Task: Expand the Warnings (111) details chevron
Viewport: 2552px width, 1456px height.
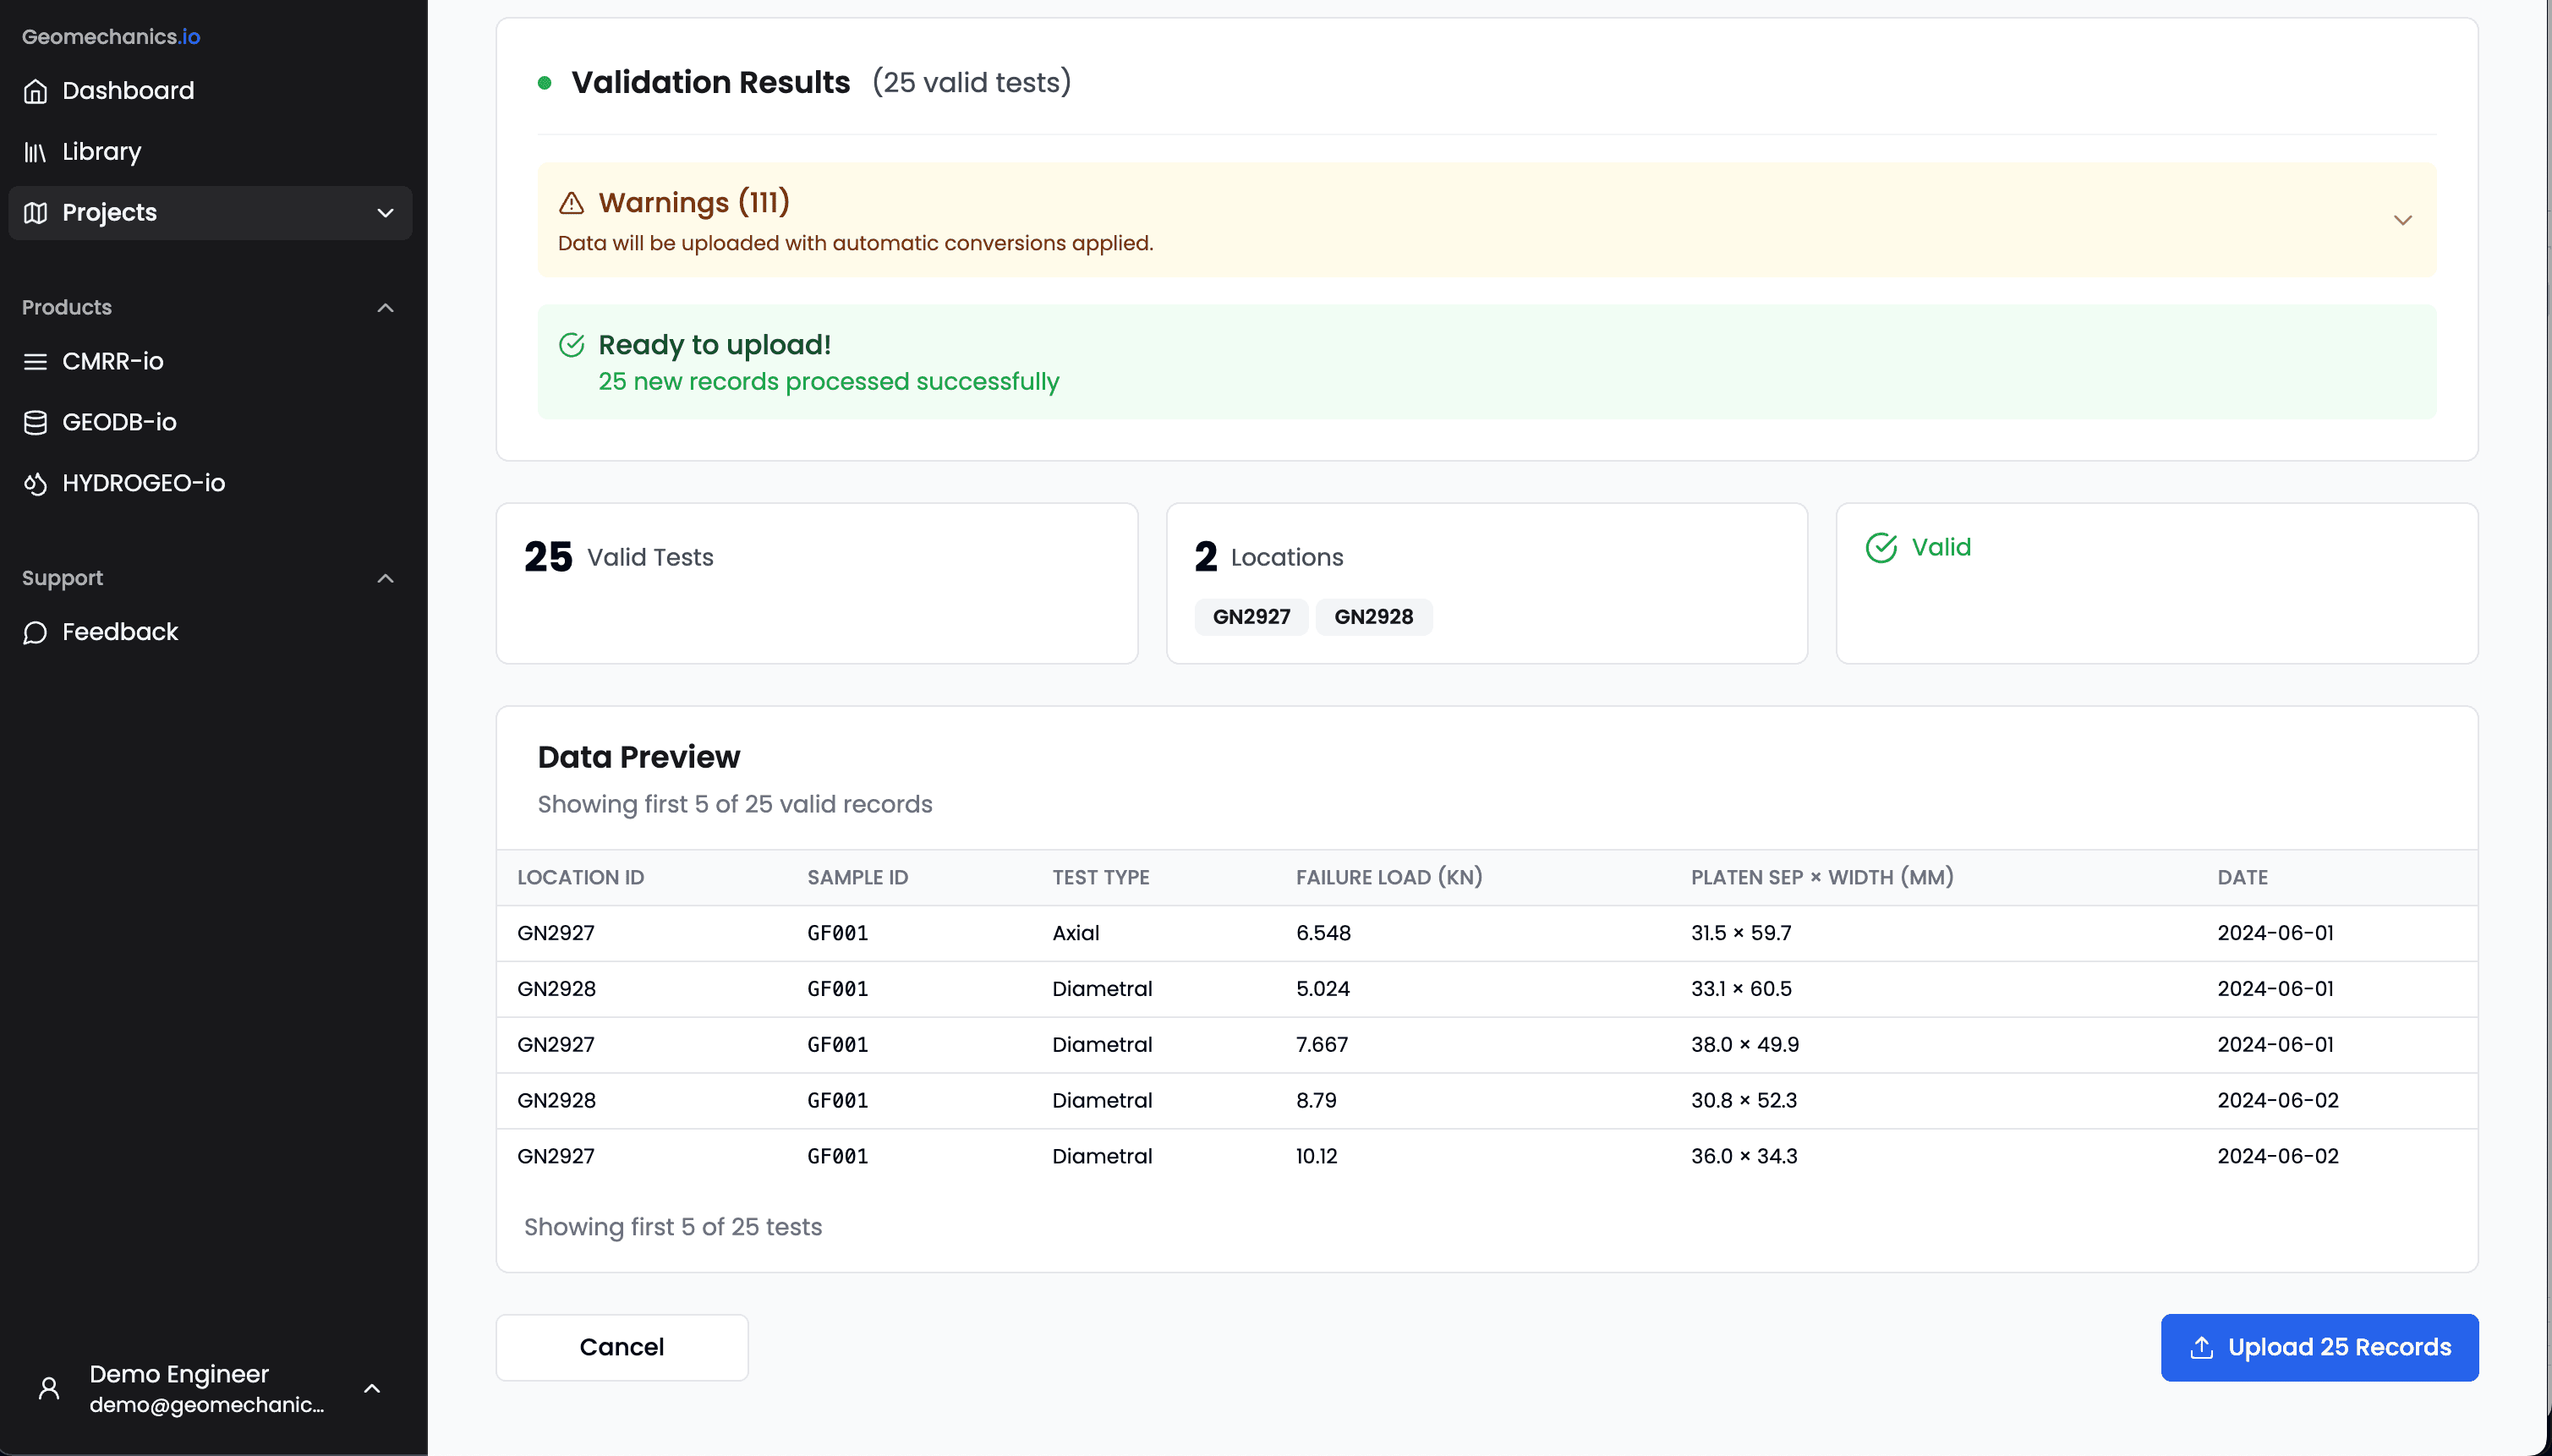Action: [2403, 220]
